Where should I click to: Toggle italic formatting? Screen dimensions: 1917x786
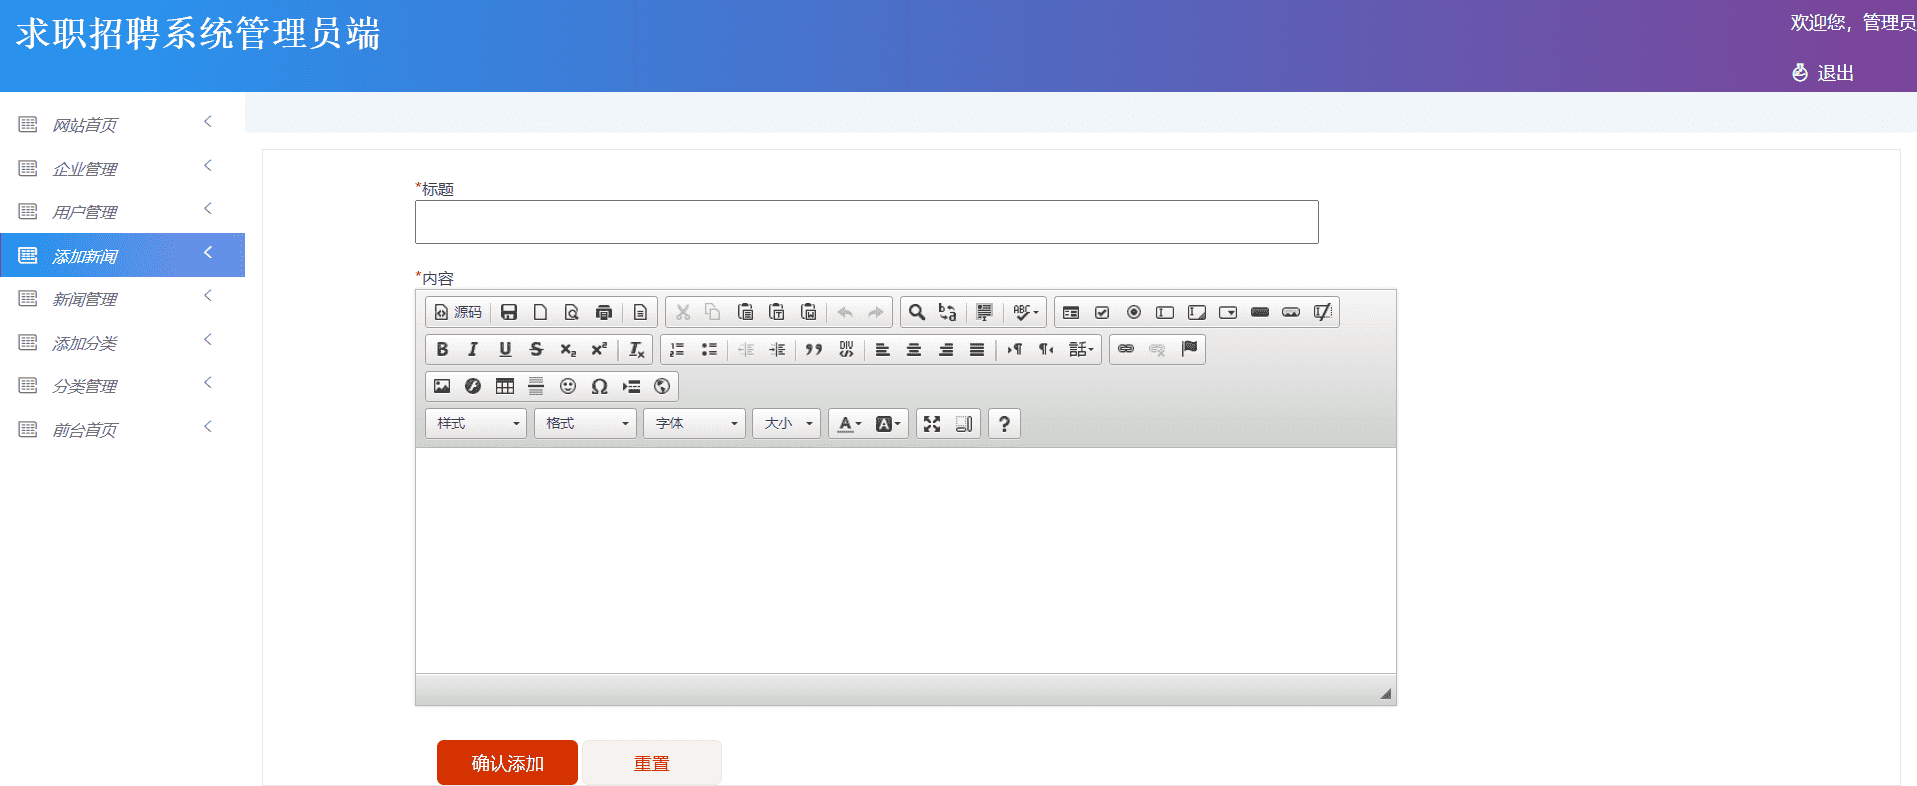(473, 349)
